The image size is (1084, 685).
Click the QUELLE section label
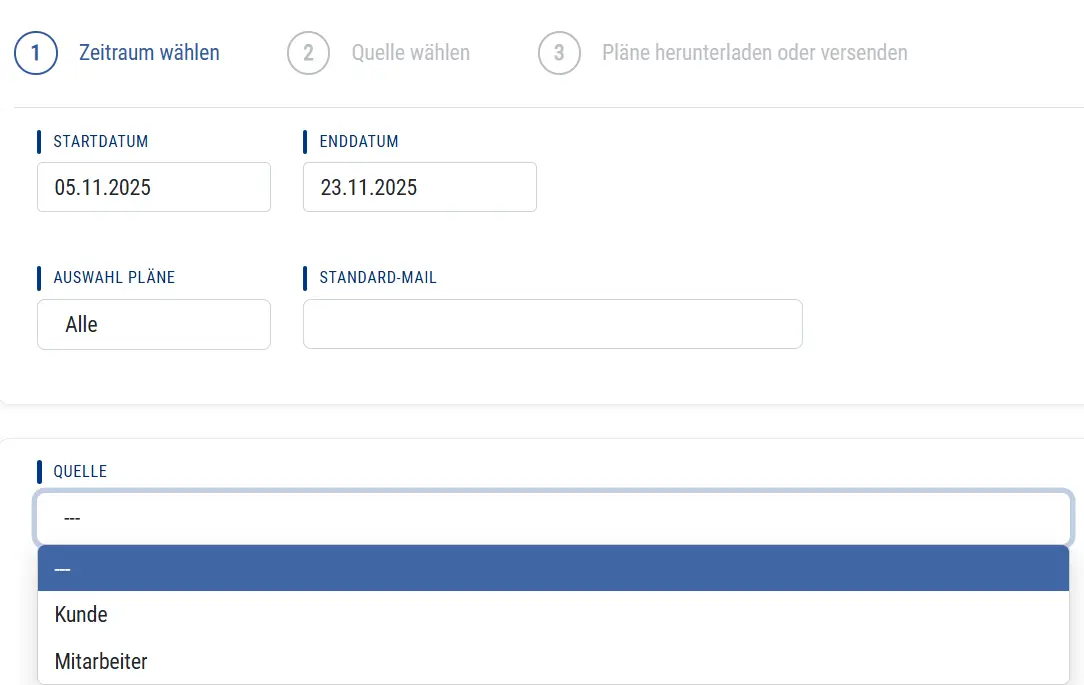point(80,472)
